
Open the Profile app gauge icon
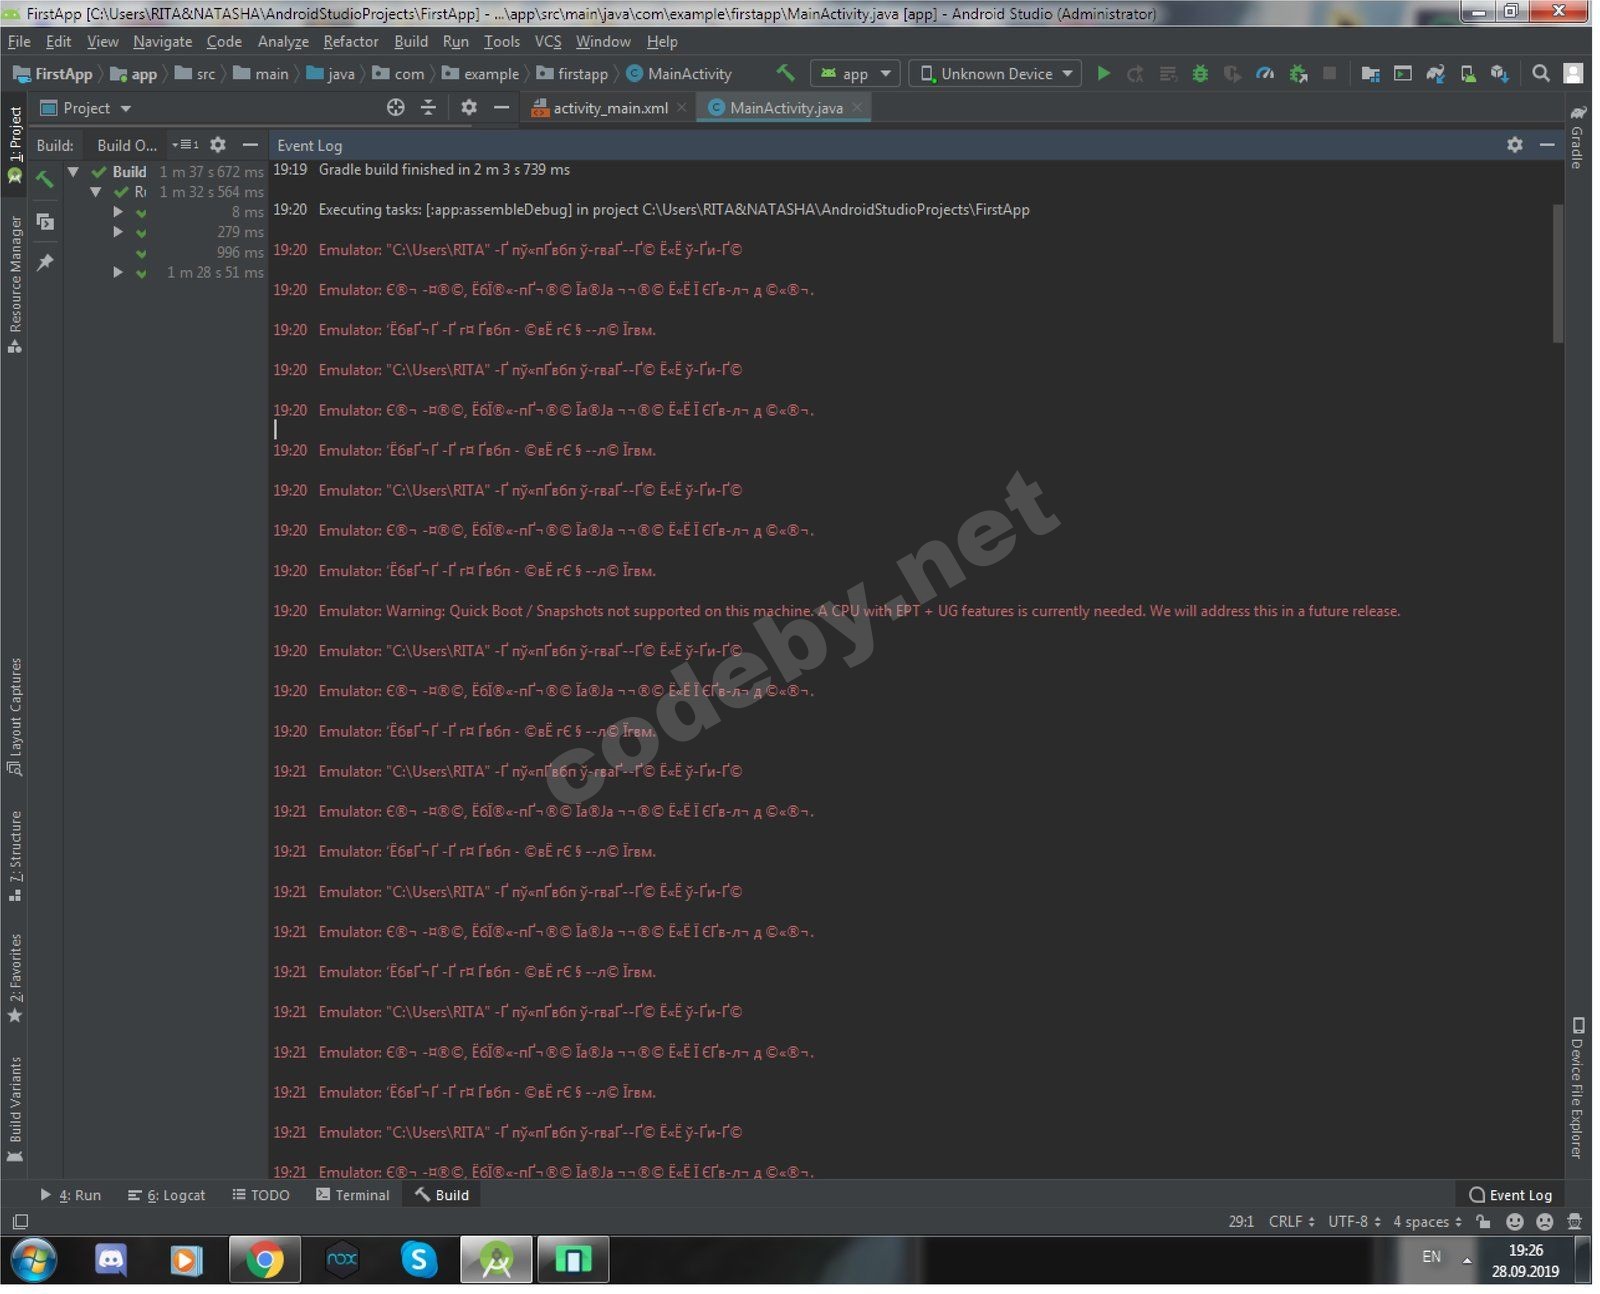pyautogui.click(x=1265, y=73)
